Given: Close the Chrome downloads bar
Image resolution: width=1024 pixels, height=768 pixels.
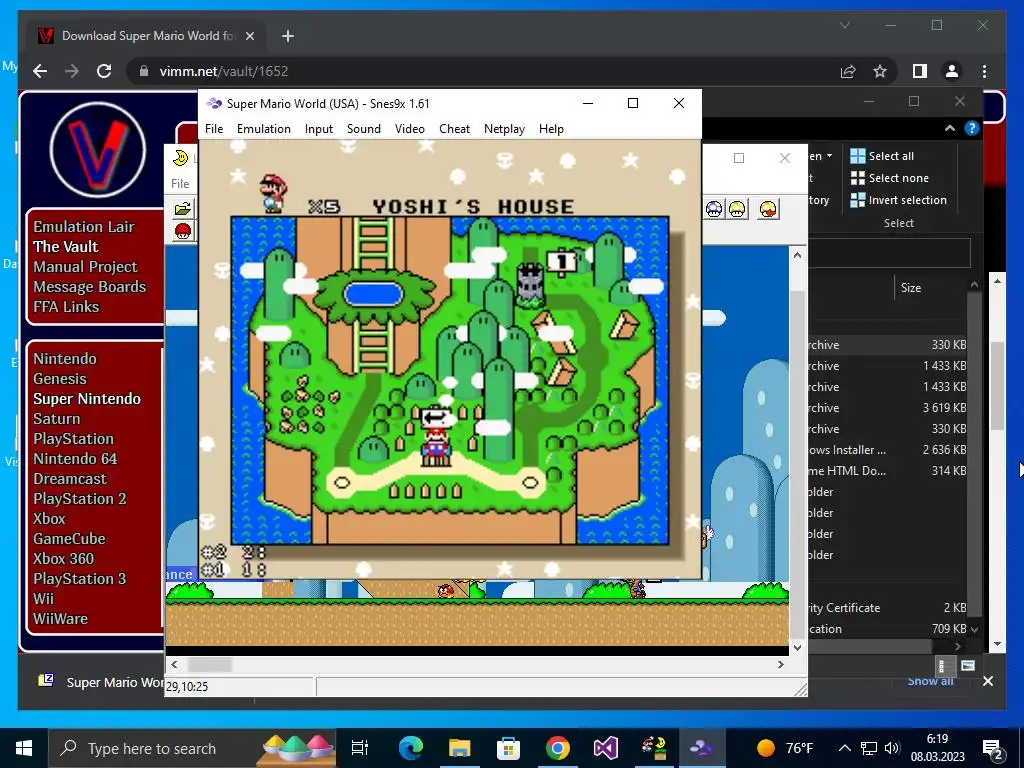Looking at the screenshot, I should [x=987, y=681].
